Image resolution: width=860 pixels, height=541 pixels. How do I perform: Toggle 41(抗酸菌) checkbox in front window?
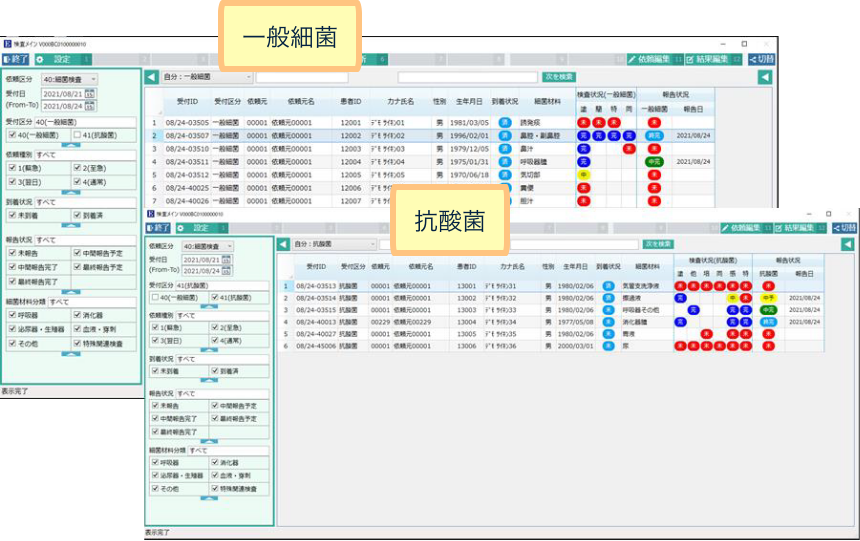coord(212,297)
